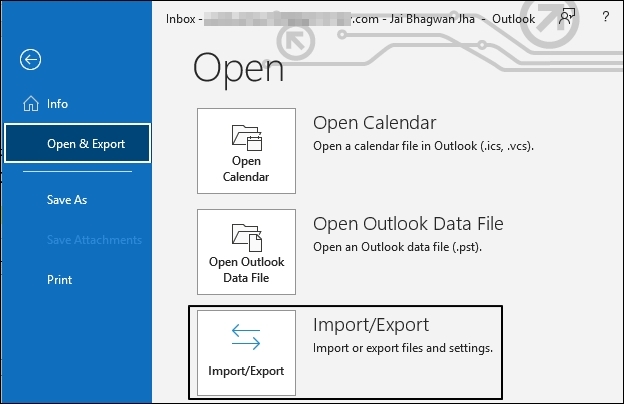Click 'Import or export files and settings.' text
The height and width of the screenshot is (404, 624).
pos(403,348)
